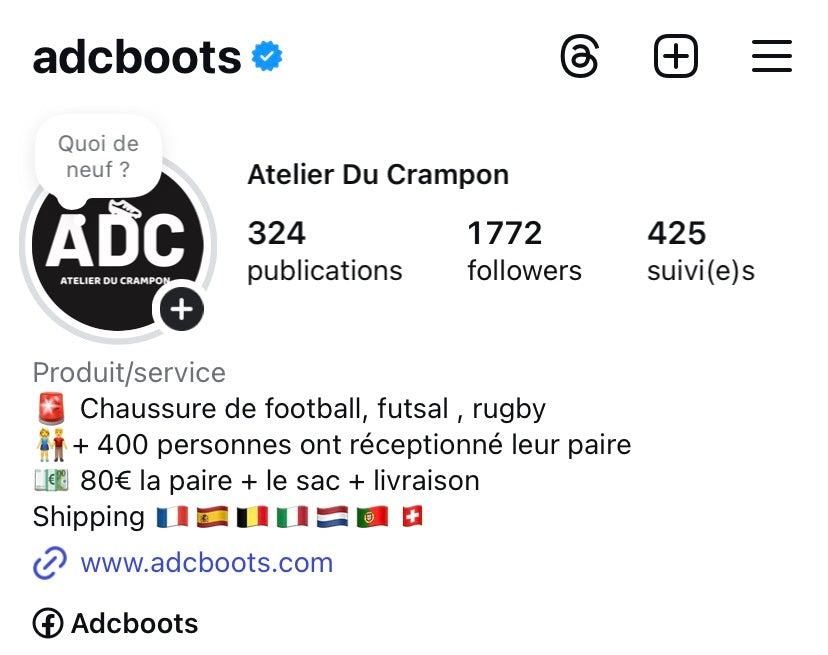Open the 'Quoi de neuf ?' note bubble
The image size is (828, 655).
coord(98,158)
